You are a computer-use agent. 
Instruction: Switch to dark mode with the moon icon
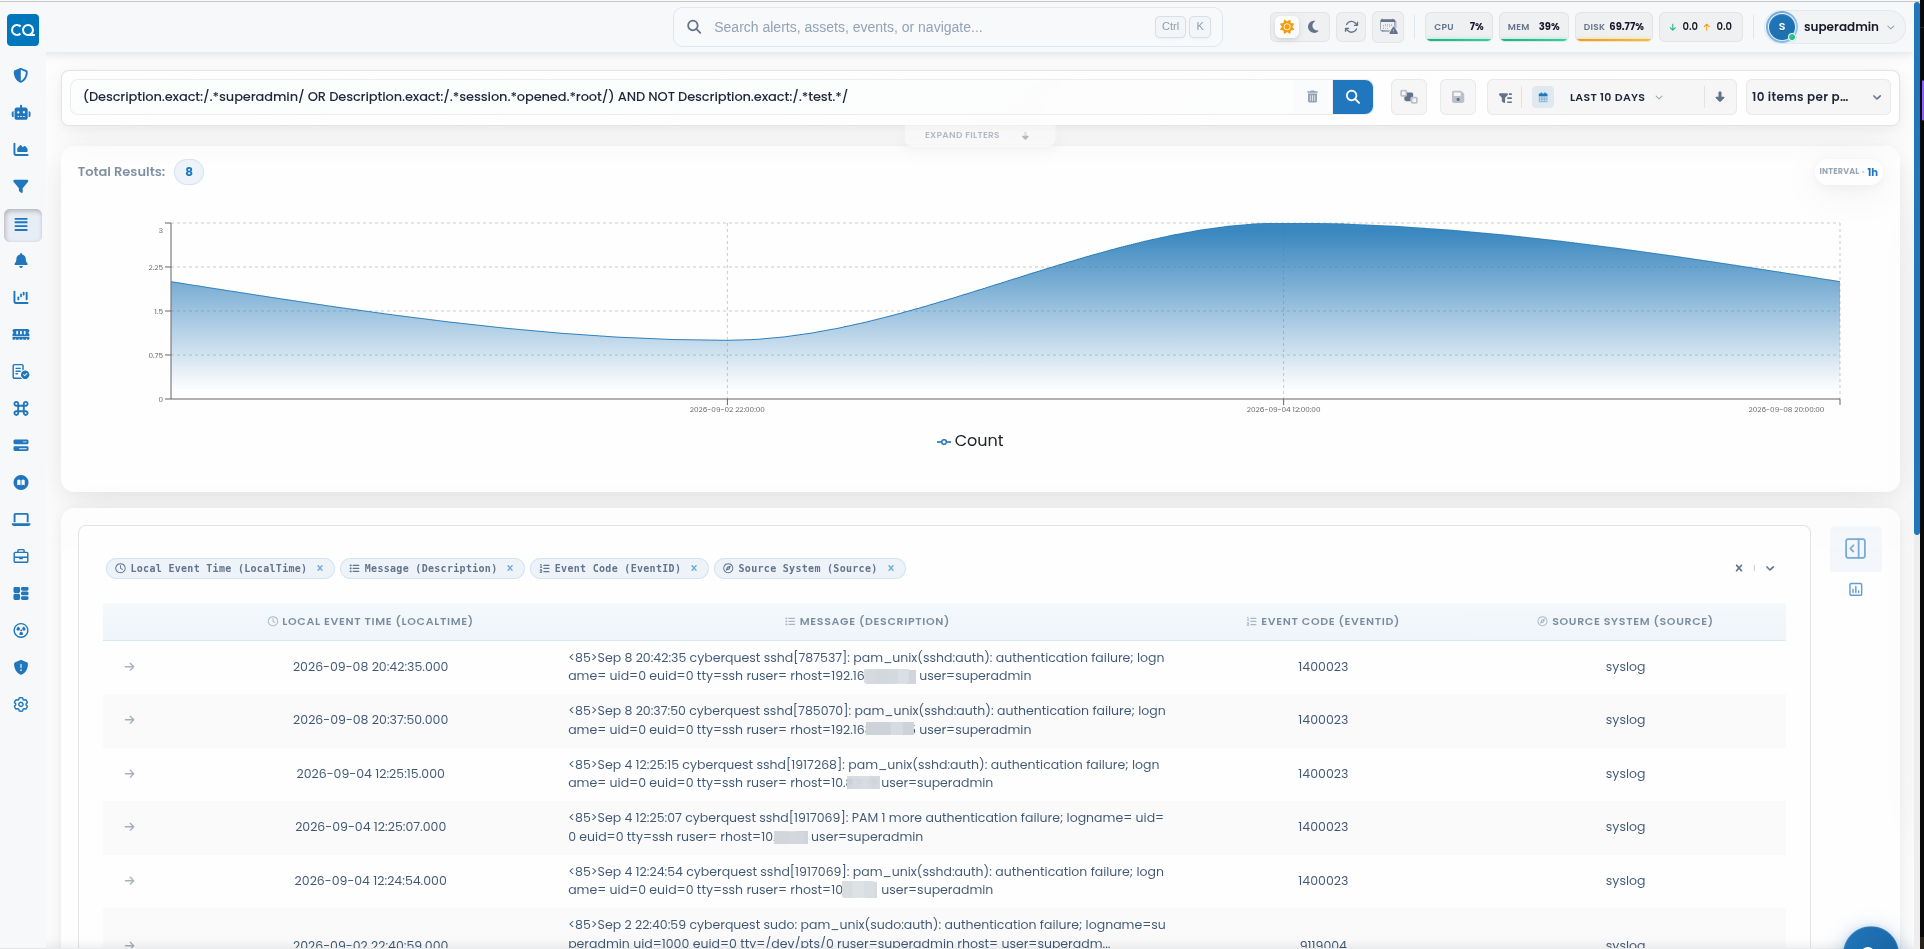tap(1314, 27)
